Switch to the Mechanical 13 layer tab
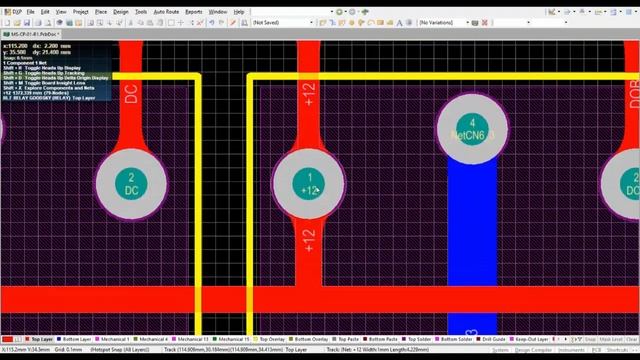640x360 pixels. pyautogui.click(x=190, y=339)
